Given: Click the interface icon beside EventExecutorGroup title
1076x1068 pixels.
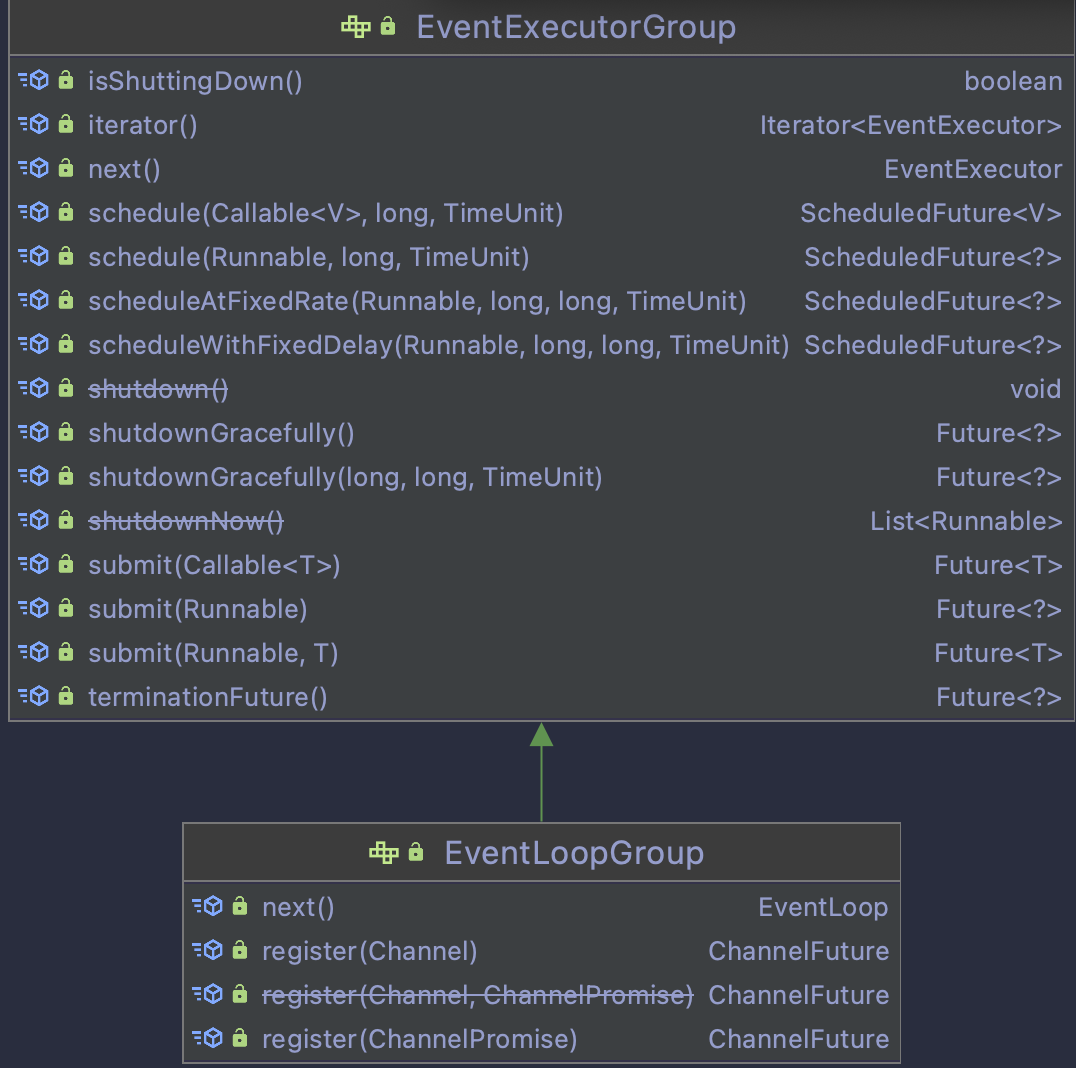Looking at the screenshot, I should click(355, 27).
